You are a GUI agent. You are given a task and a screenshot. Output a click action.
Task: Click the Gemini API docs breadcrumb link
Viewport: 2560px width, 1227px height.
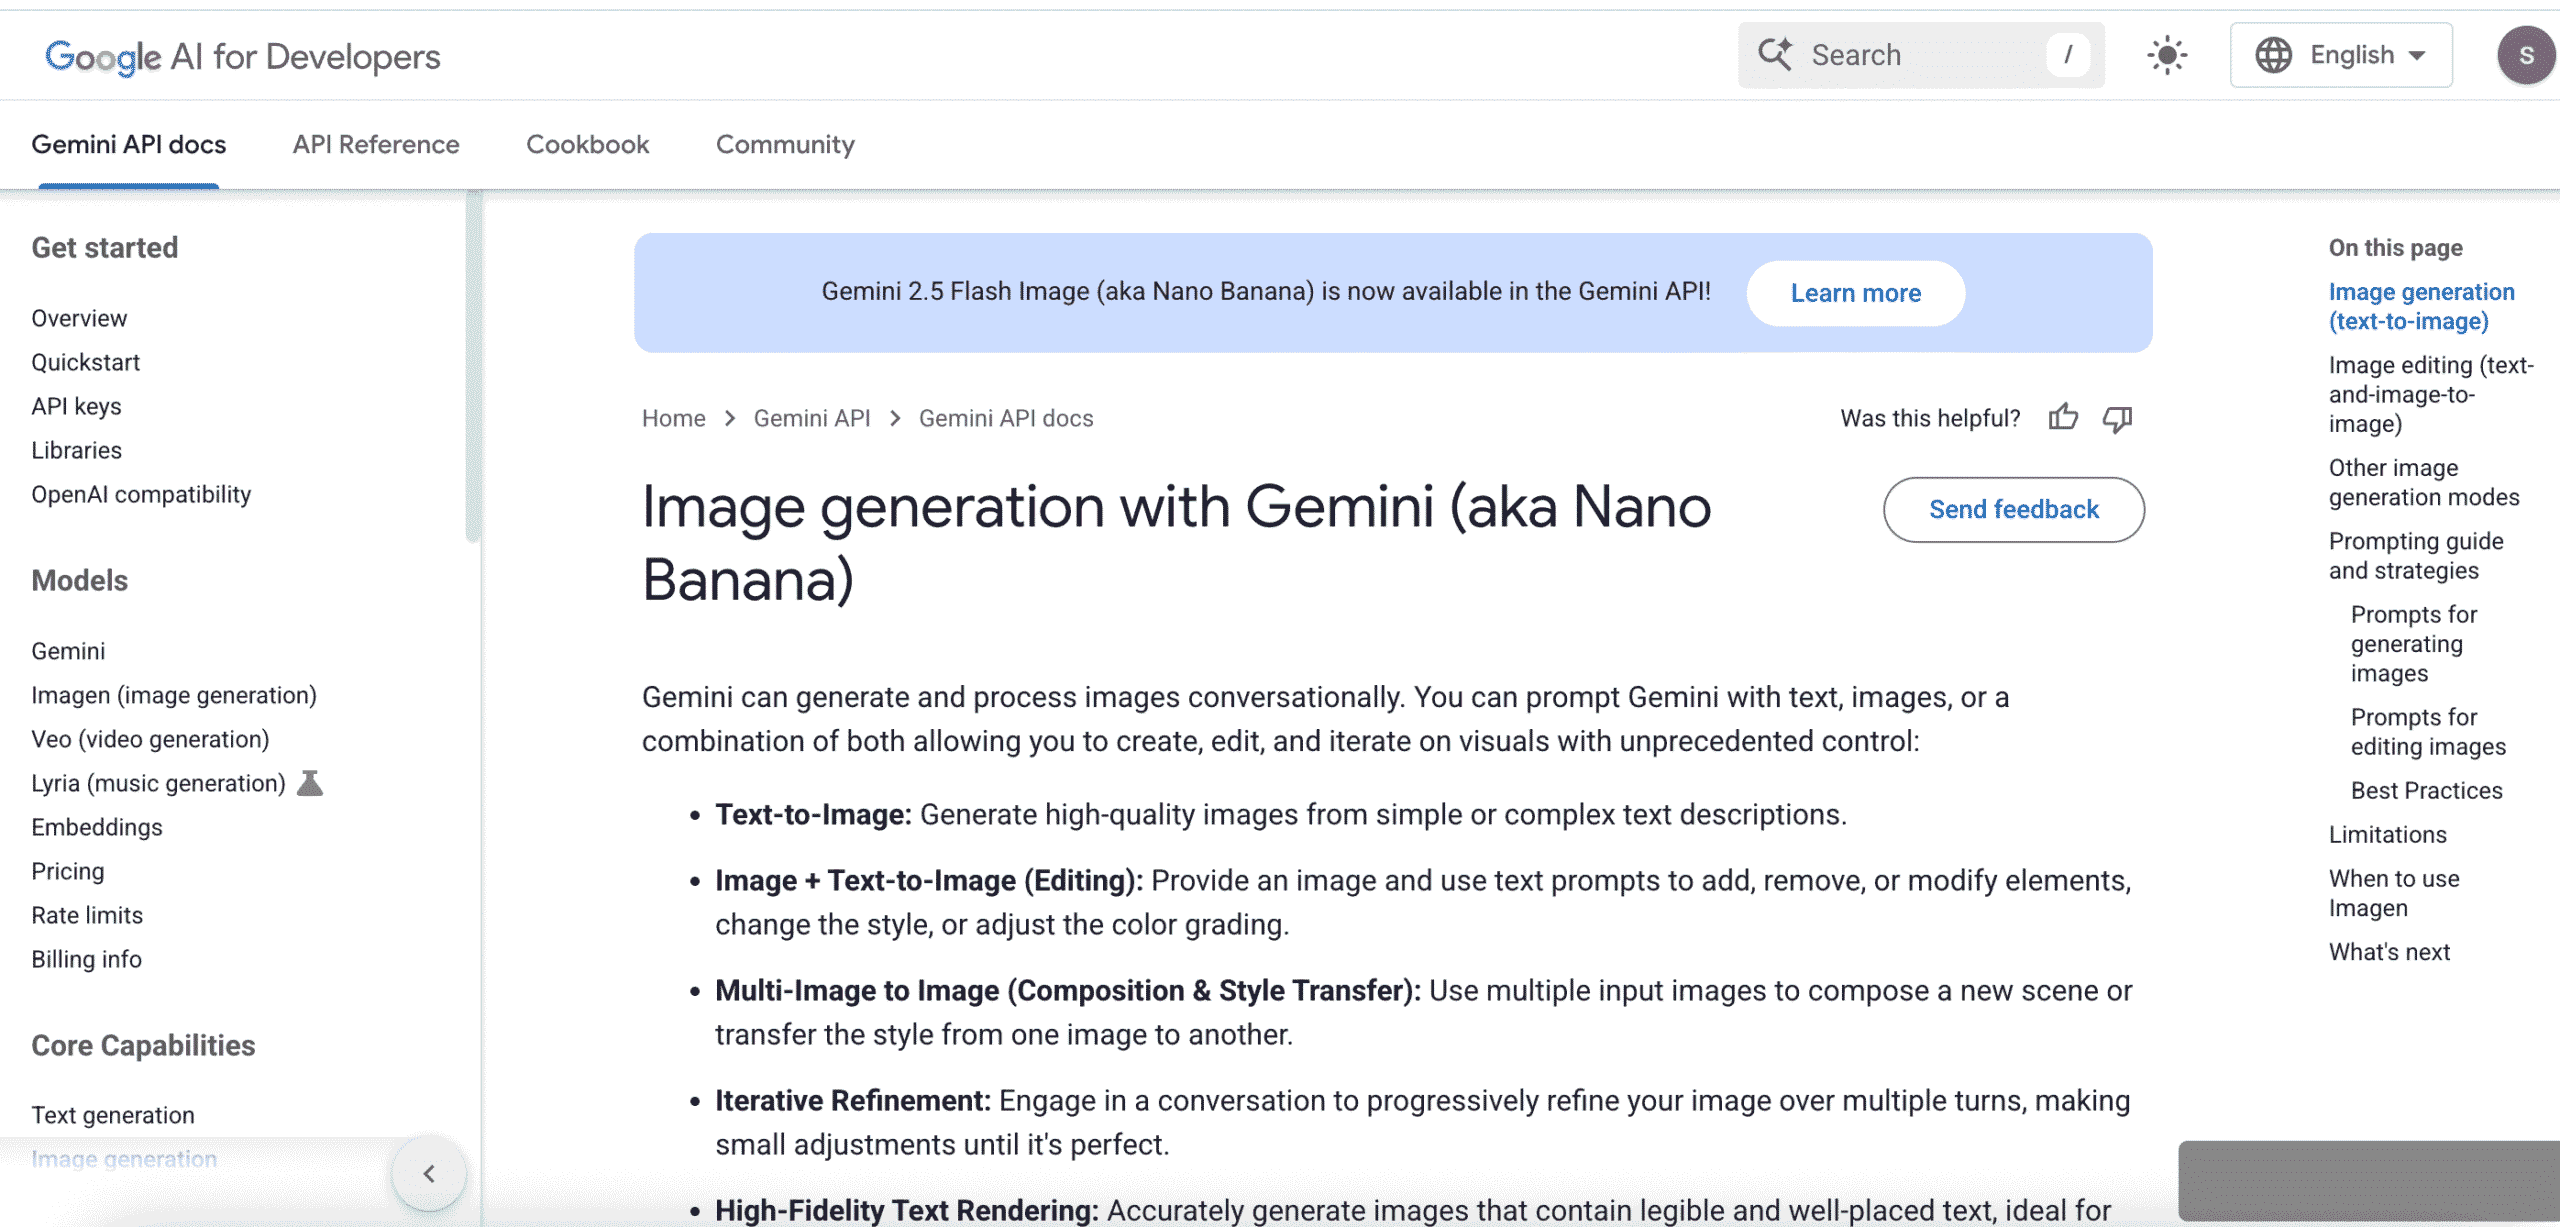point(1006,418)
